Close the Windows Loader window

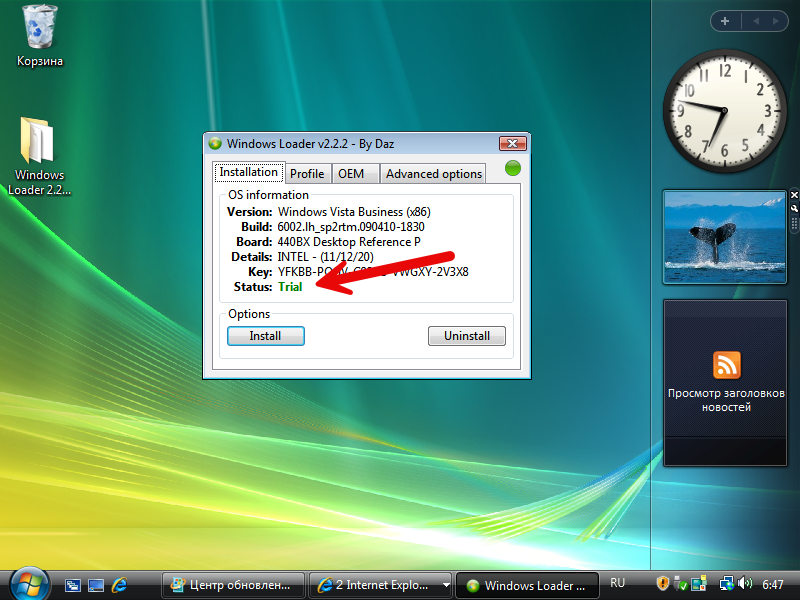(x=513, y=144)
